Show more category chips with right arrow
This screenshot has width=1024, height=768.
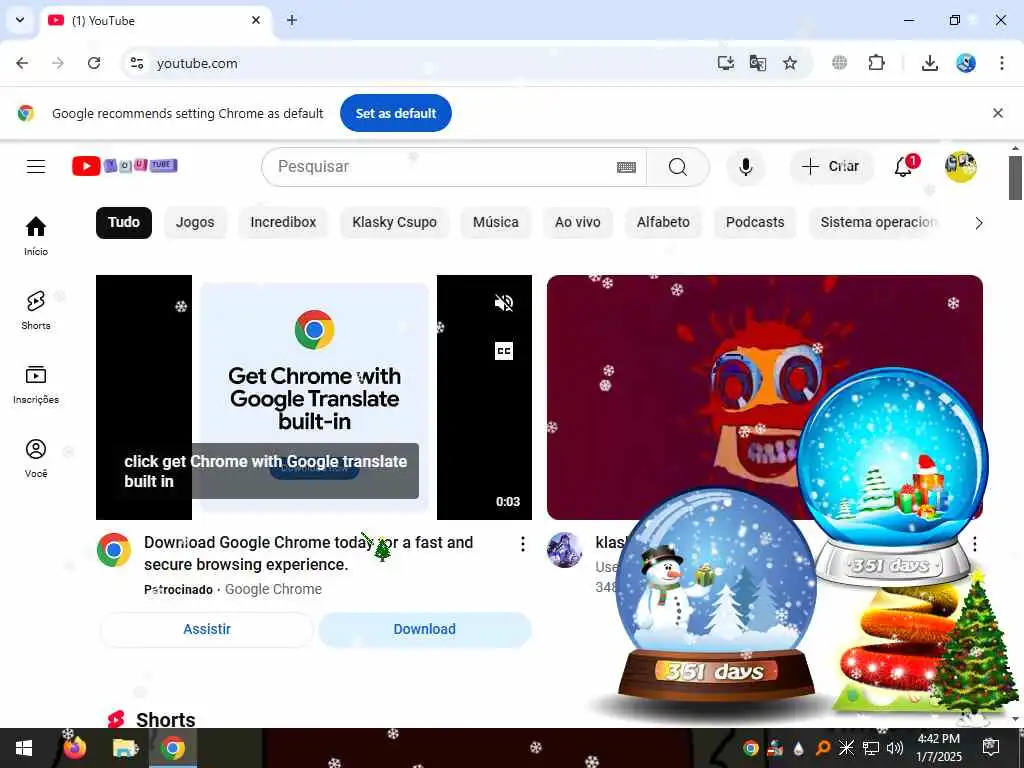click(978, 223)
